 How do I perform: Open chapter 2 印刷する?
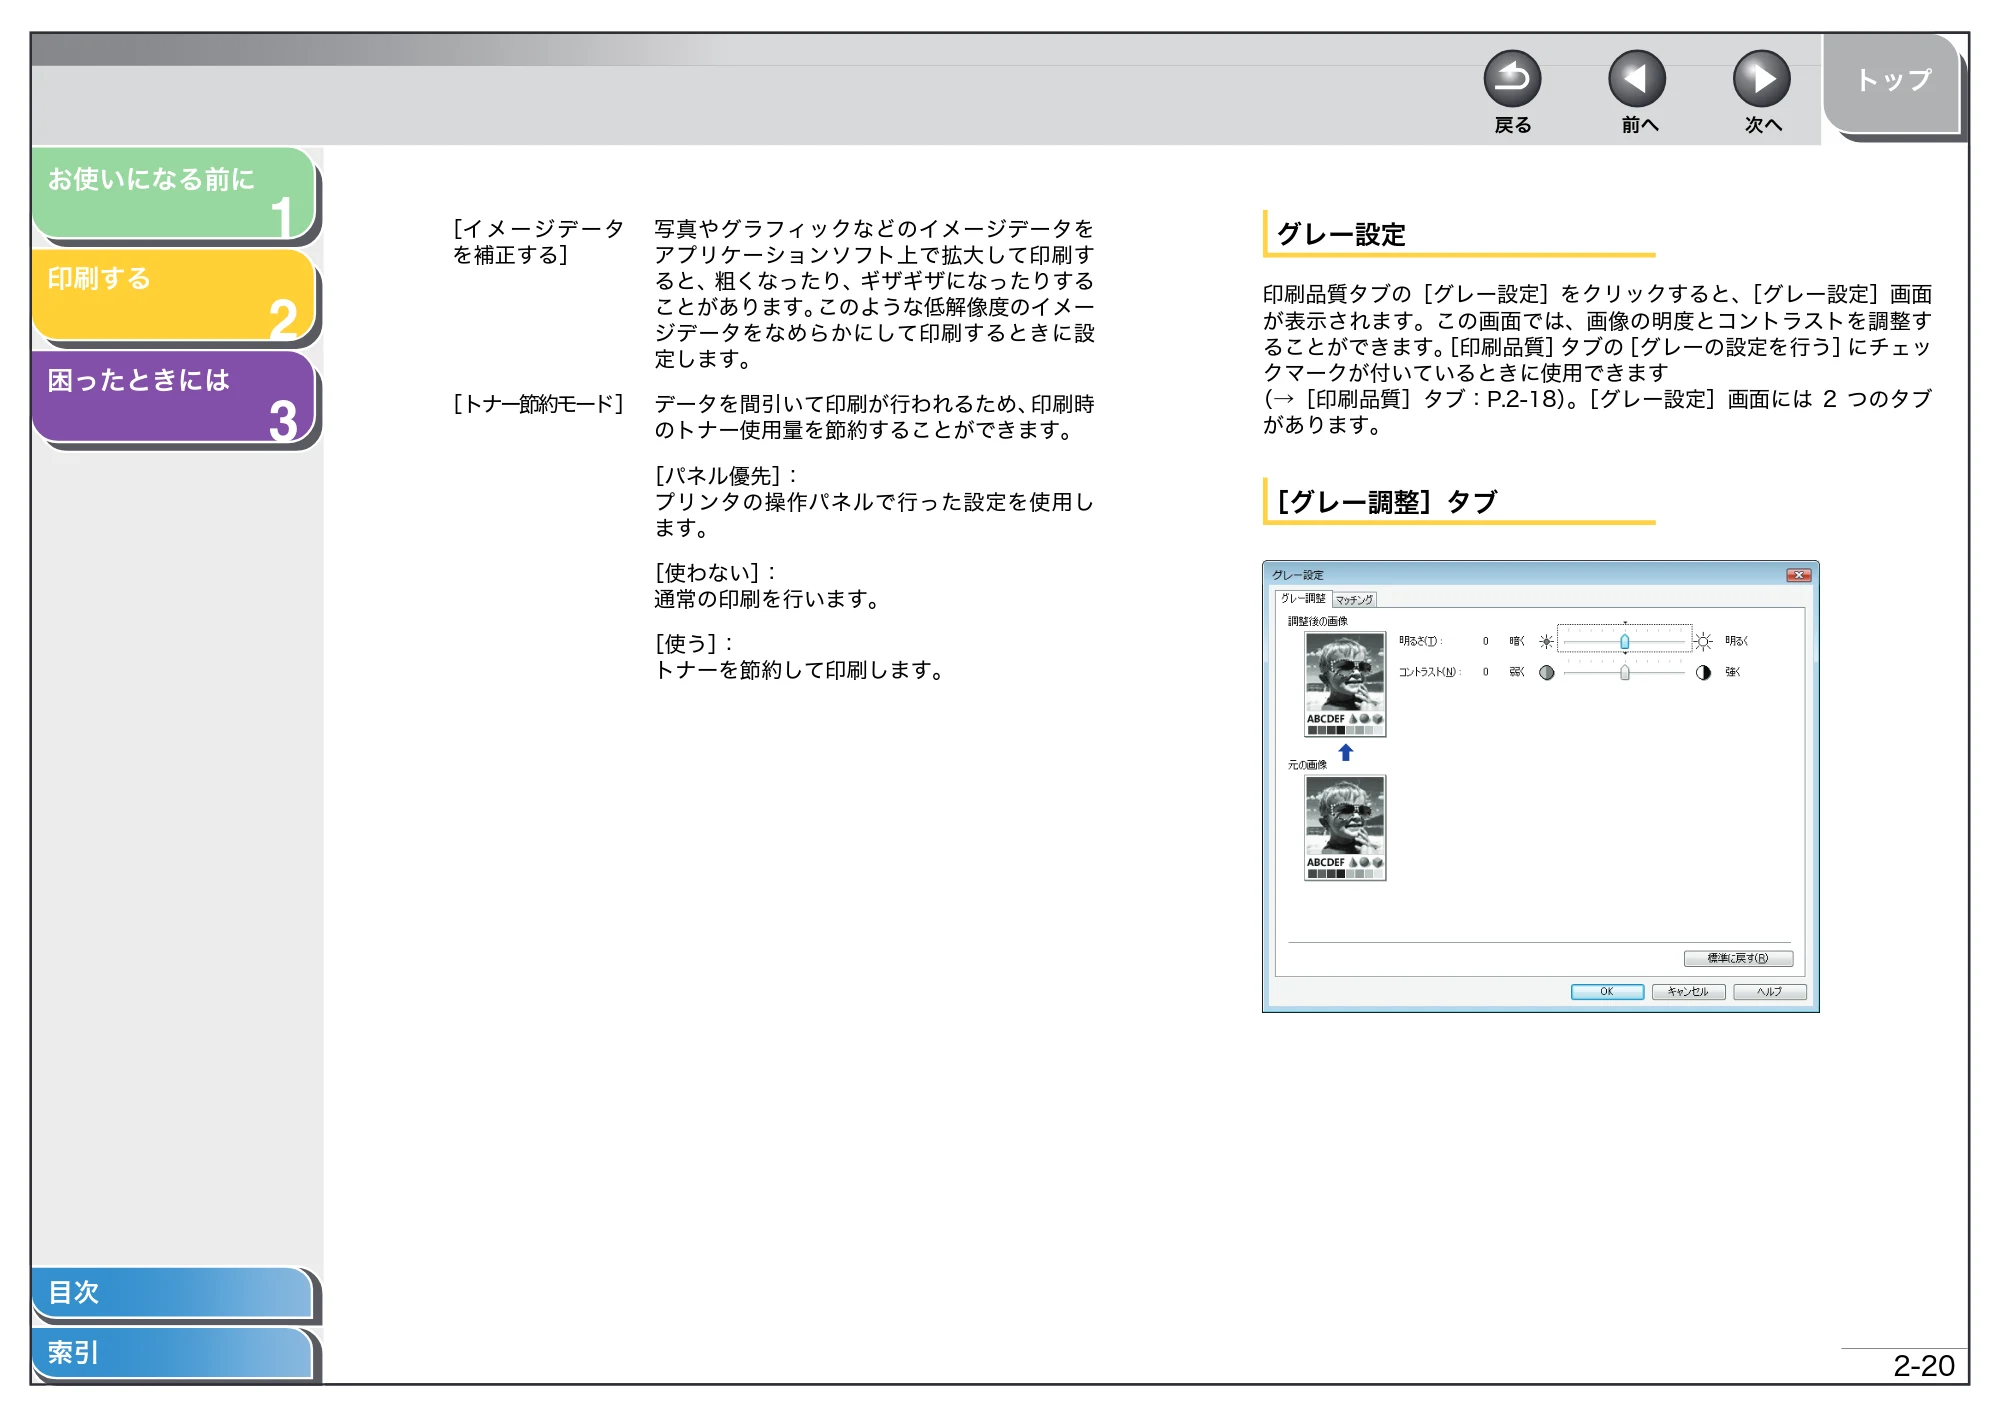click(174, 295)
